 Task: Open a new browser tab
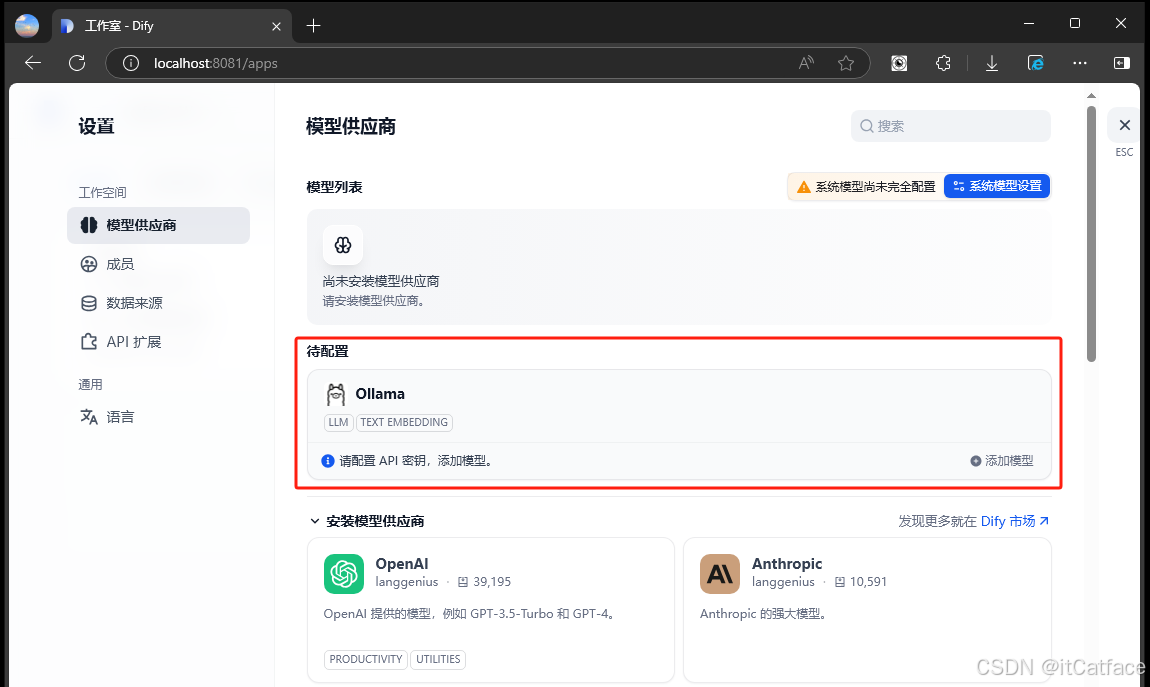(x=313, y=26)
